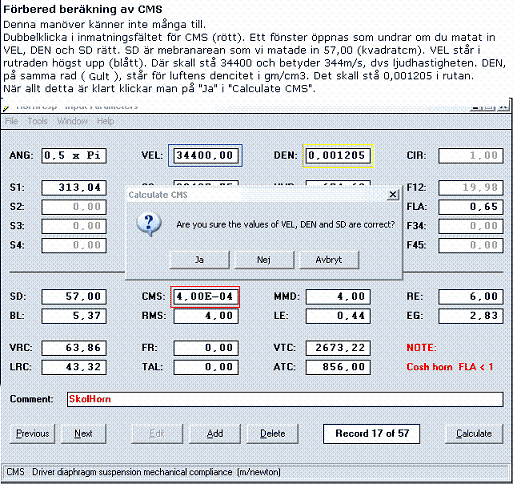Select the S1 field 313,04
Viewport: 513px width, 484px height.
[x=74, y=188]
